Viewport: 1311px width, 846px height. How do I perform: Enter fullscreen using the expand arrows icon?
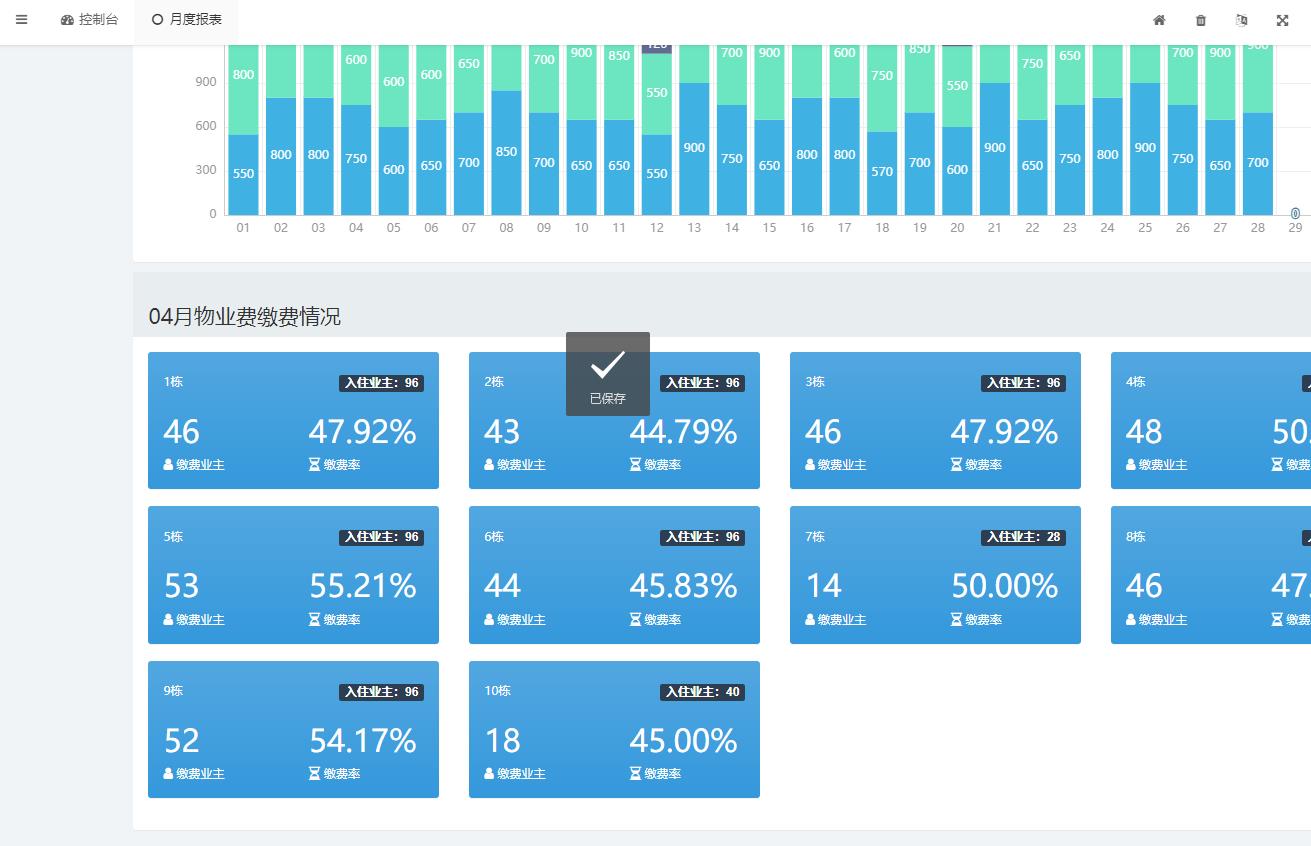point(1283,20)
